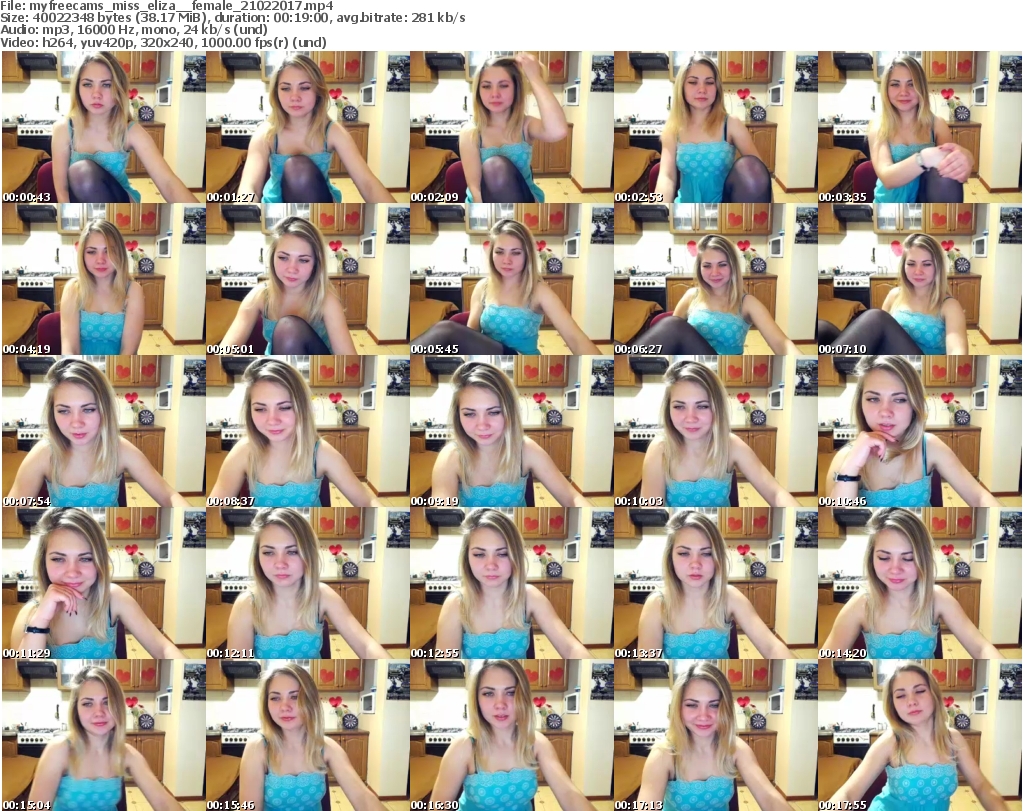Click the thumbnail marked 00:02:09
1024x811 pixels.
(511, 127)
